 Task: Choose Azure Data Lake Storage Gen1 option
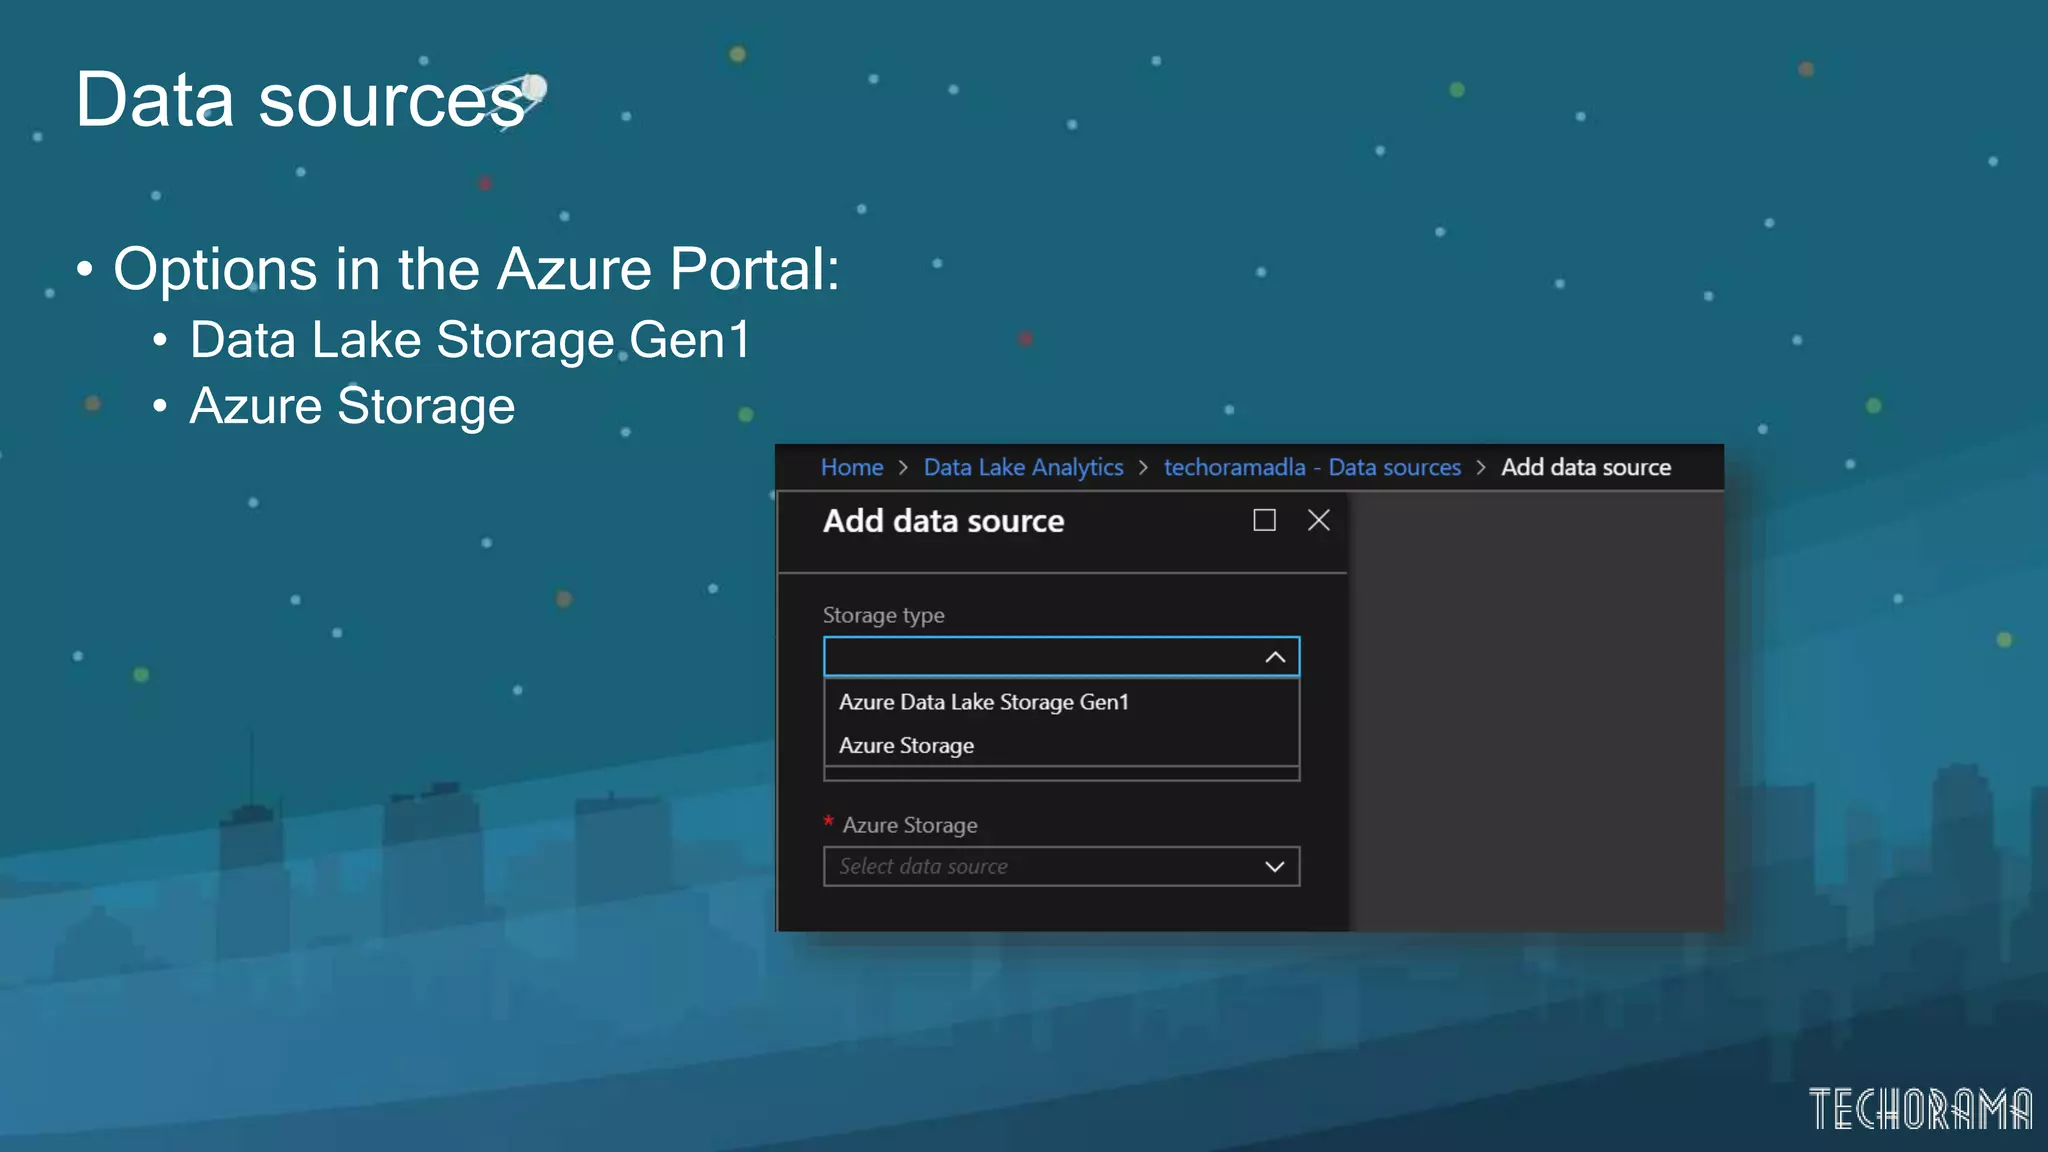point(1061,702)
